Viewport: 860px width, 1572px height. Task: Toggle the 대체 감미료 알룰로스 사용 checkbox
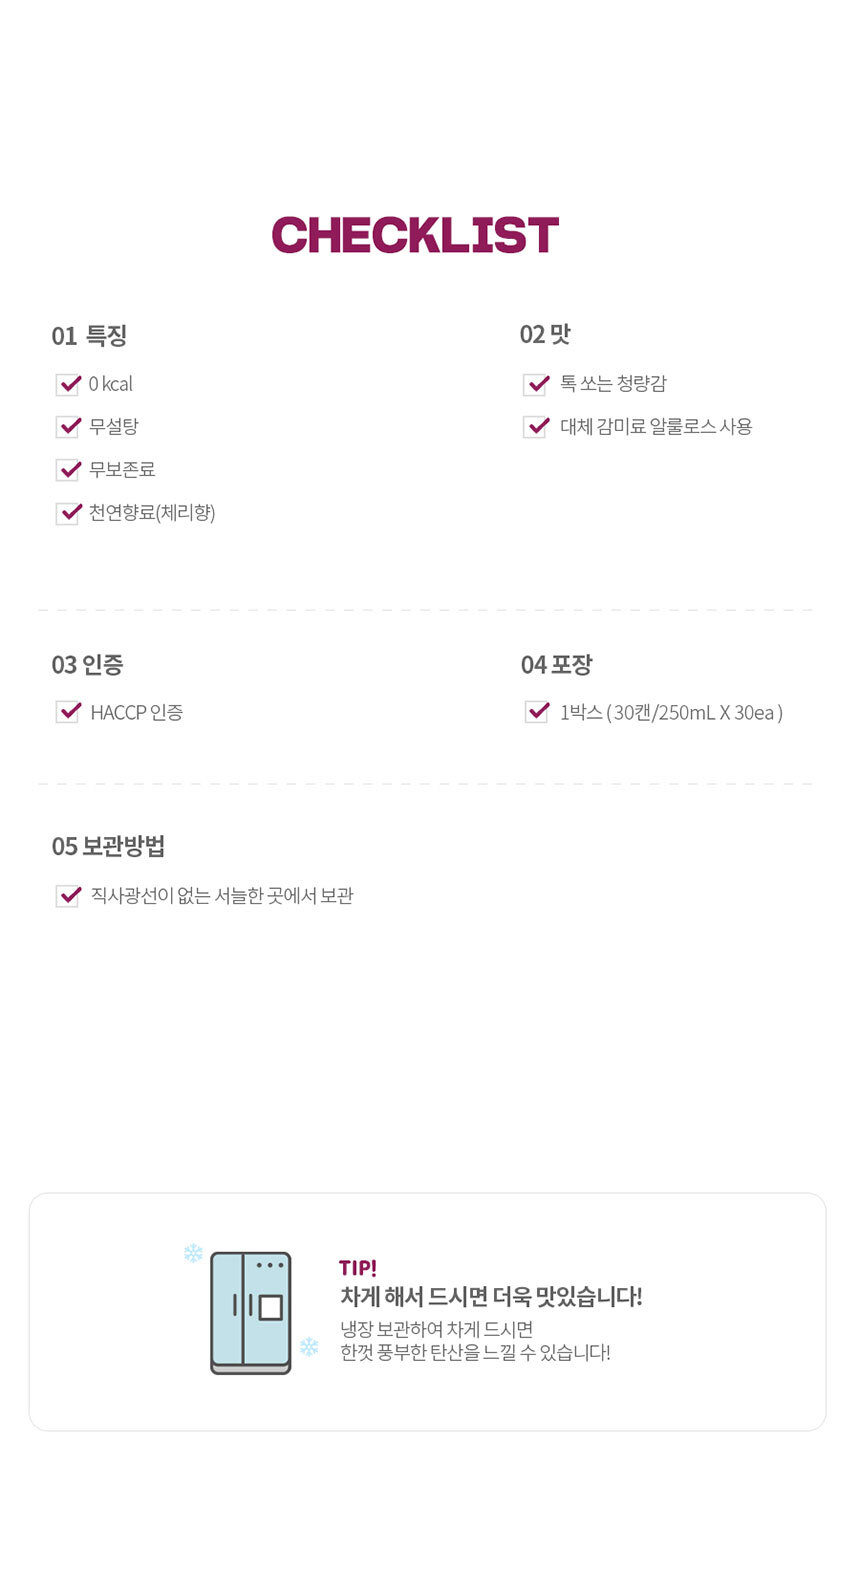click(x=536, y=427)
